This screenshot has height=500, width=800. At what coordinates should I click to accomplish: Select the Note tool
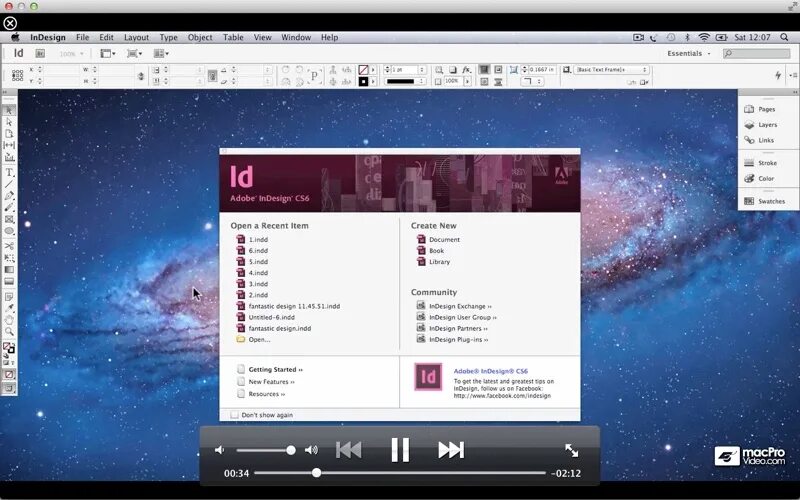(9, 296)
